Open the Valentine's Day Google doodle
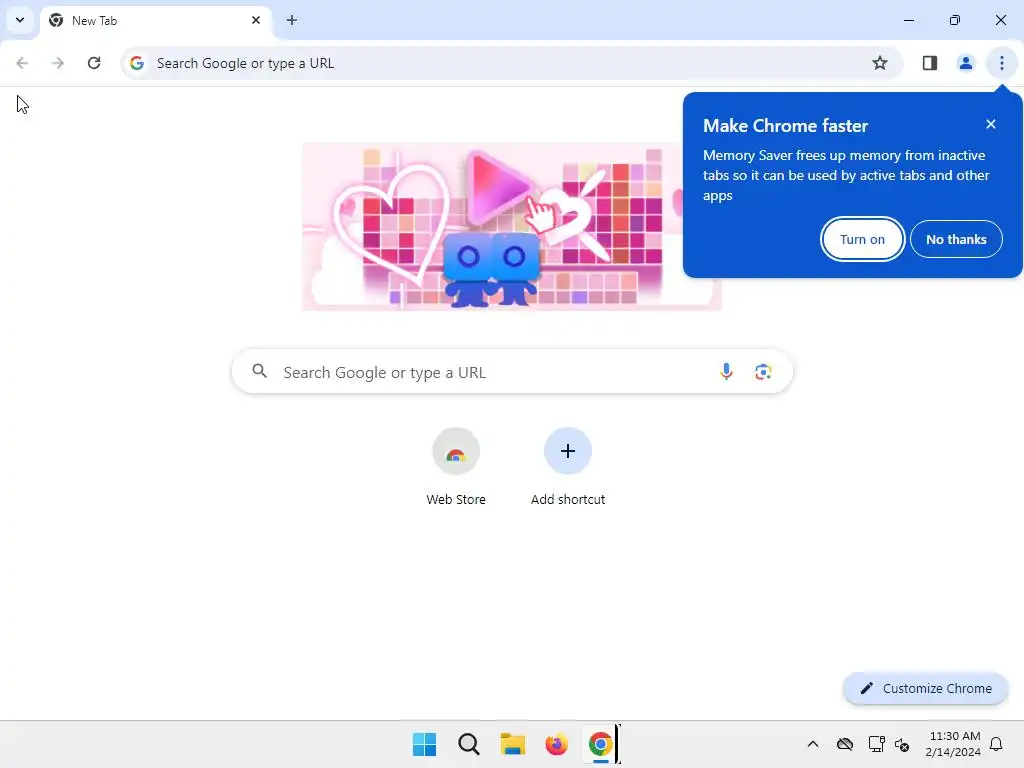The height and width of the screenshot is (768, 1024). [x=512, y=226]
